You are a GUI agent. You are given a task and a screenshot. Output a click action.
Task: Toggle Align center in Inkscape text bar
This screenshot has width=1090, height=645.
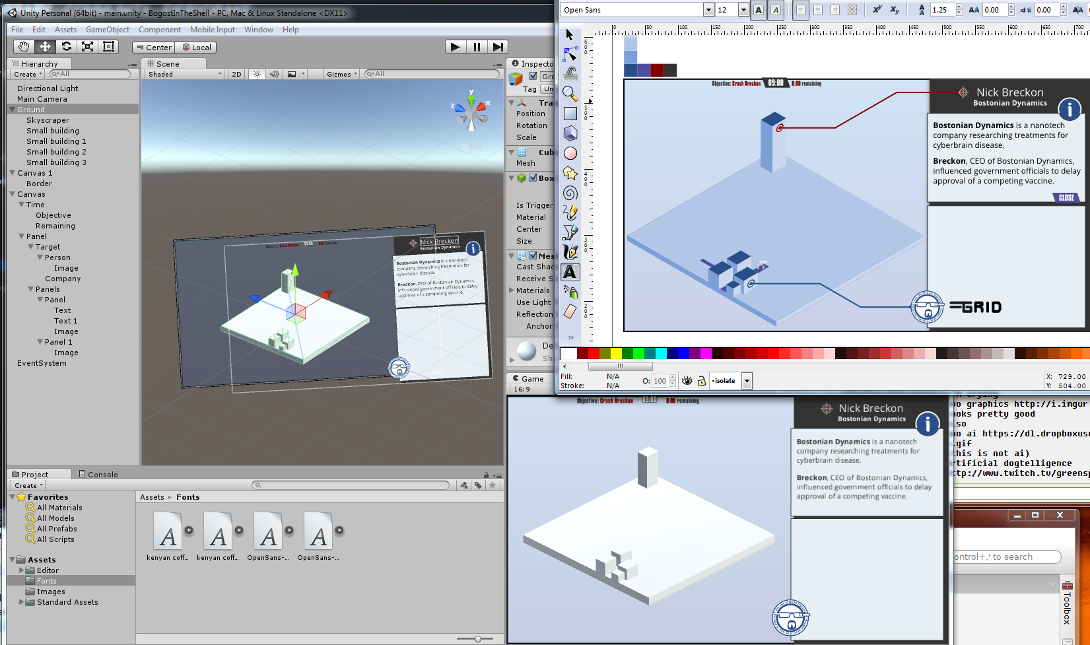pyautogui.click(x=818, y=10)
